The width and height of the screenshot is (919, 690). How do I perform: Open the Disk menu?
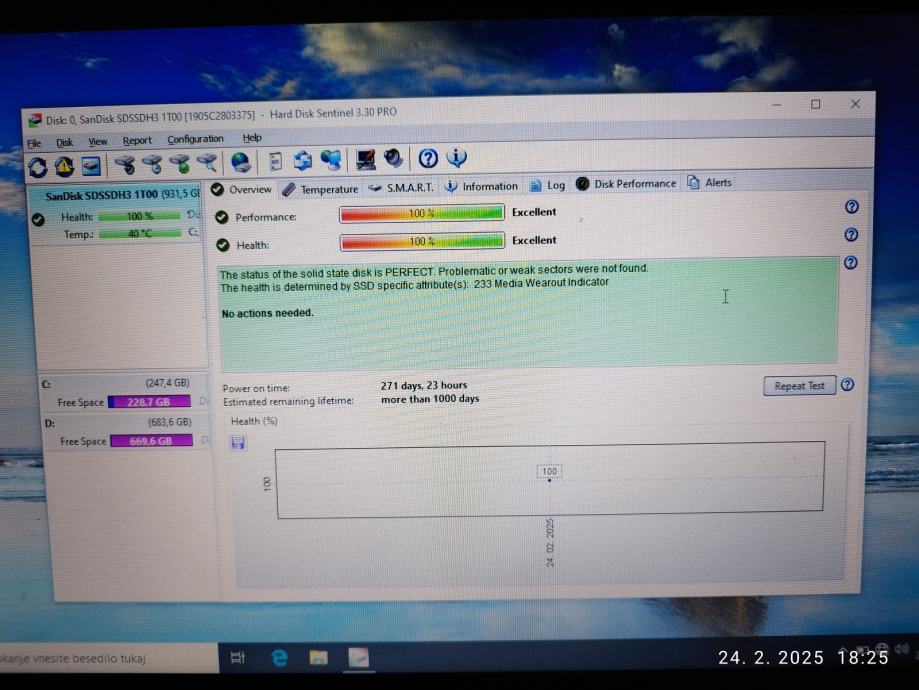click(x=65, y=142)
